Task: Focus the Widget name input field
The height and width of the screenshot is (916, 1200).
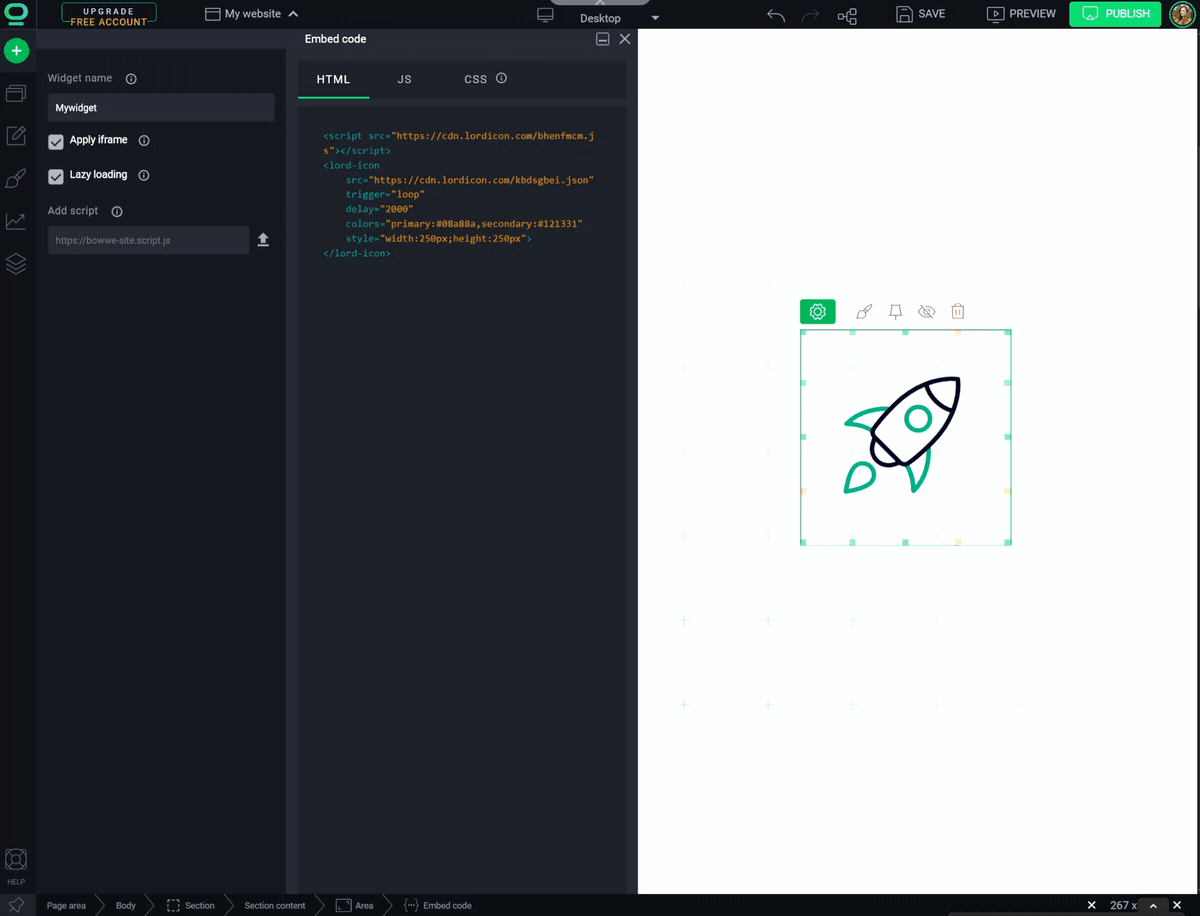Action: pyautogui.click(x=161, y=108)
